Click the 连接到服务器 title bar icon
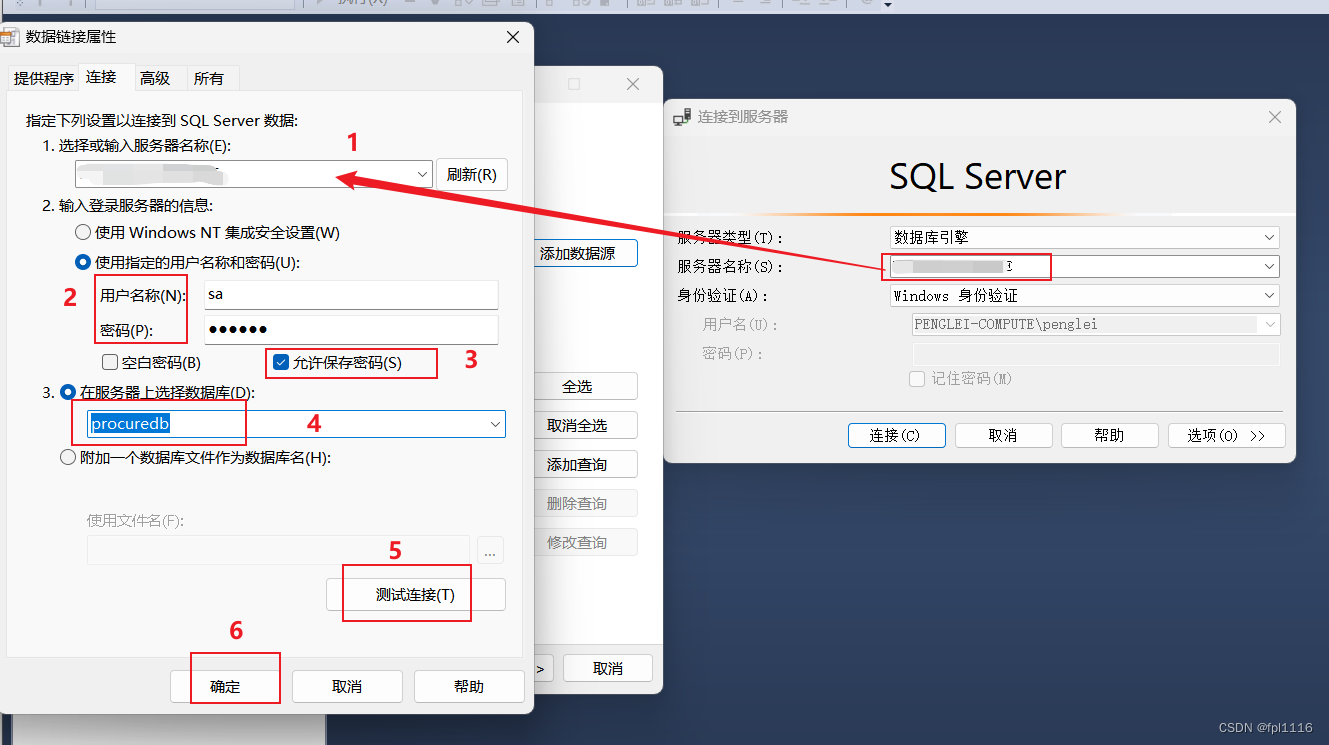The height and width of the screenshot is (745, 1329). coord(682,117)
